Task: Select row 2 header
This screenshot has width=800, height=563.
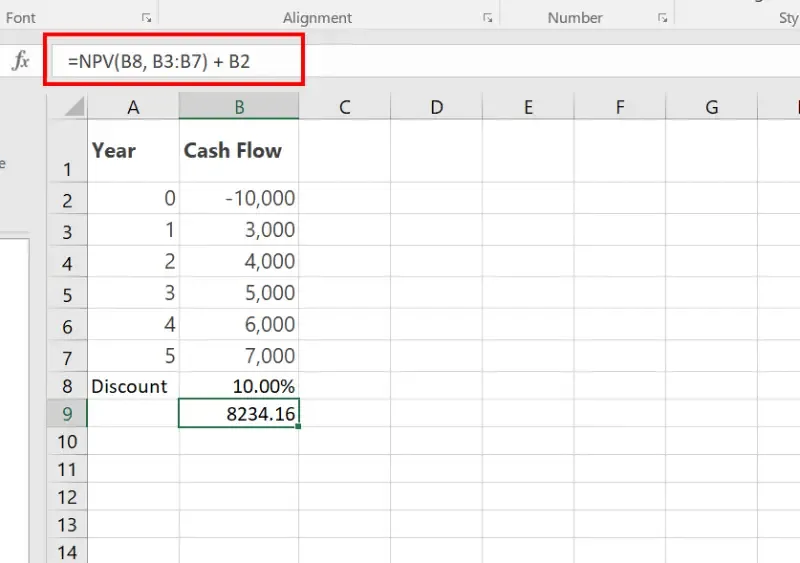Action: (67, 198)
